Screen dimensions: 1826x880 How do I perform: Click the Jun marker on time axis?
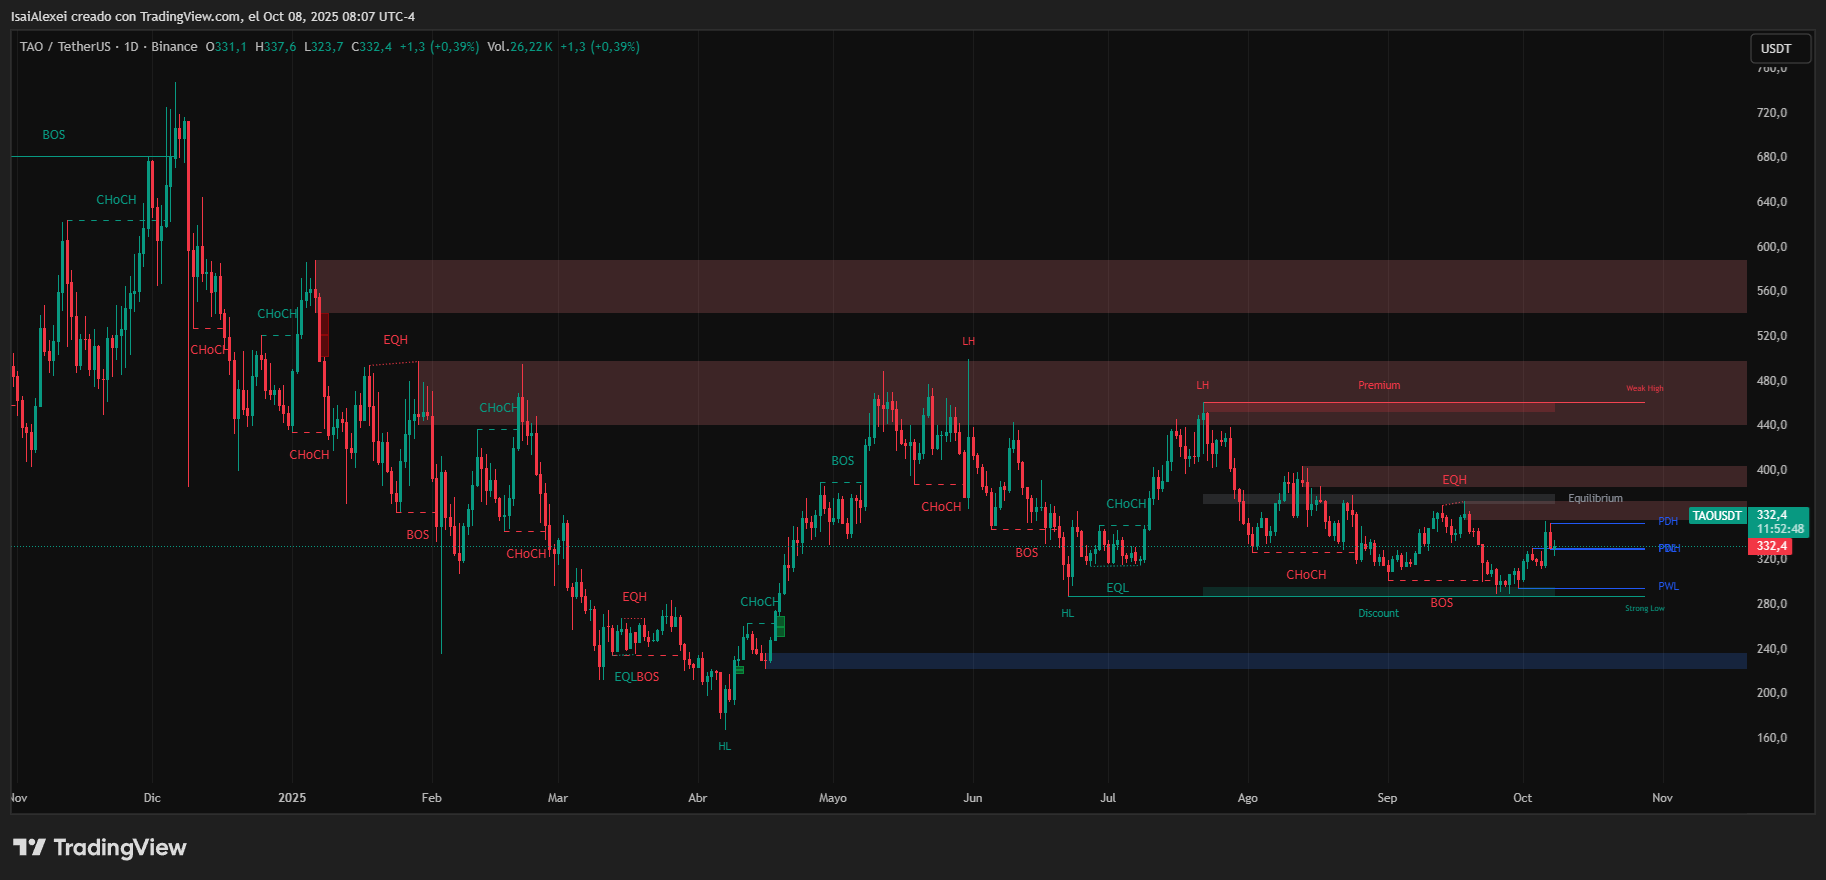click(972, 798)
